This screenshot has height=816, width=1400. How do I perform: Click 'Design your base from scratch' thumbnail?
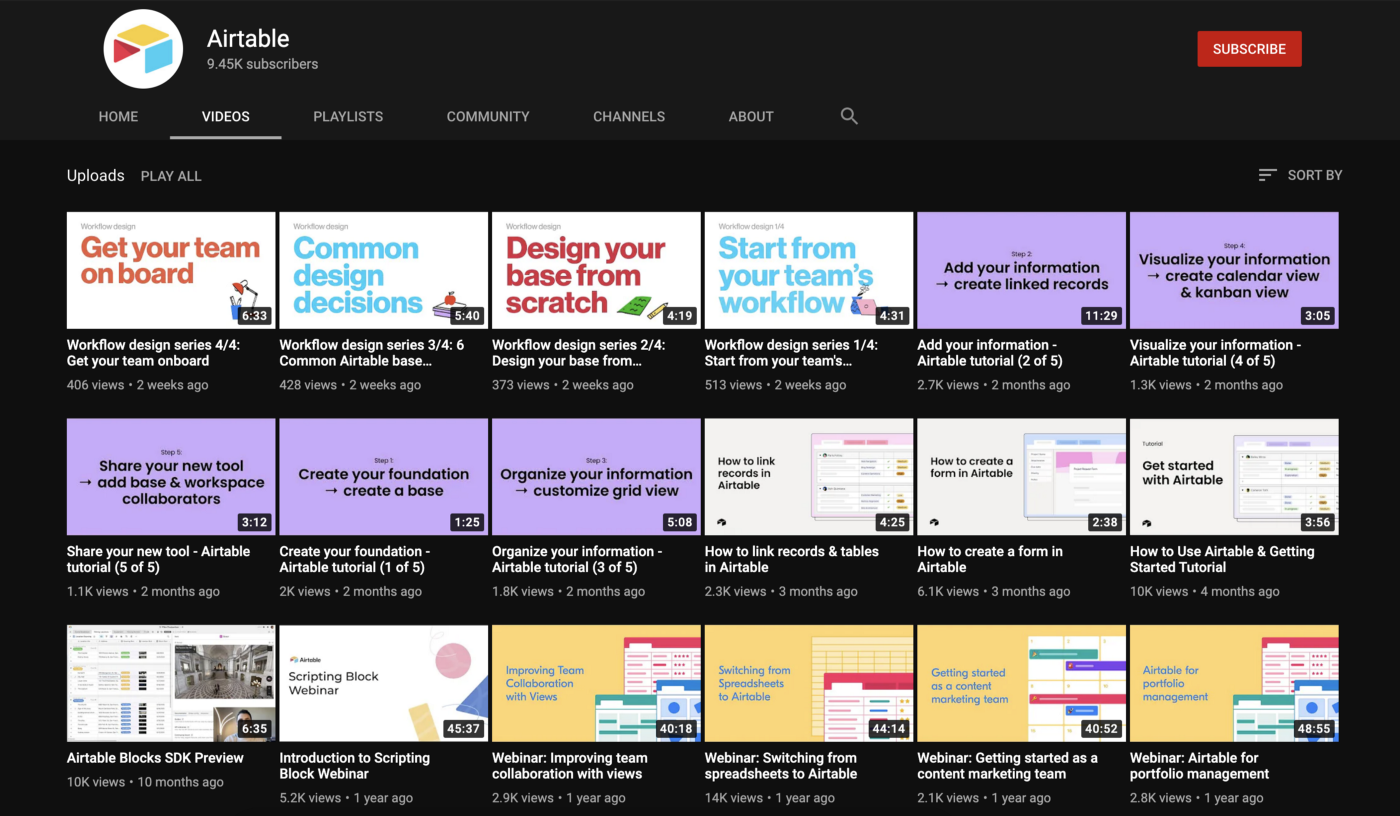pyautogui.click(x=596, y=270)
